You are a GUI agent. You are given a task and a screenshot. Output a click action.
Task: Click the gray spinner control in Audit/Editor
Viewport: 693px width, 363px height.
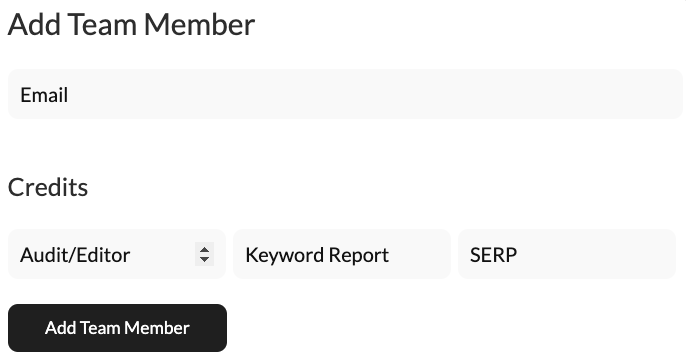(x=204, y=254)
